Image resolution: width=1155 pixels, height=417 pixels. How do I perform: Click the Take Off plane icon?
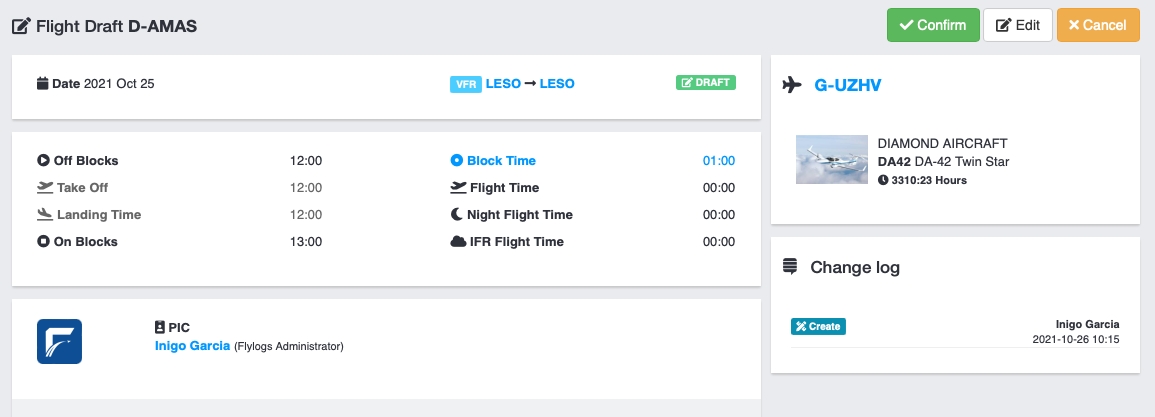click(44, 187)
